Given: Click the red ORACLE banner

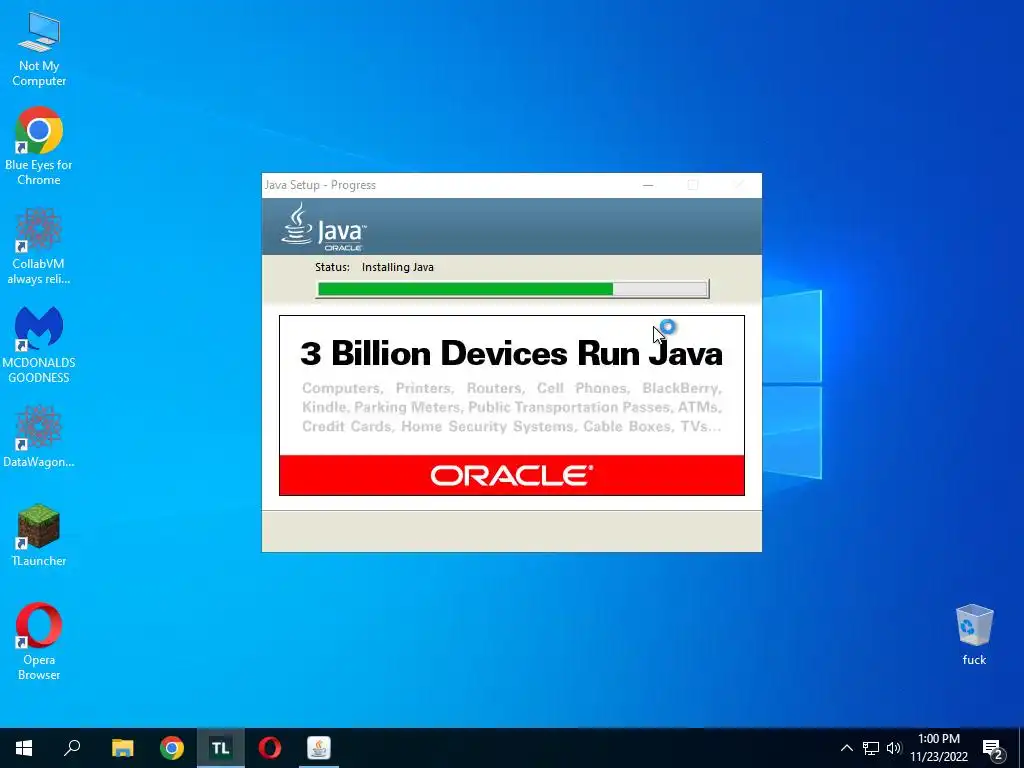Looking at the screenshot, I should tap(512, 475).
